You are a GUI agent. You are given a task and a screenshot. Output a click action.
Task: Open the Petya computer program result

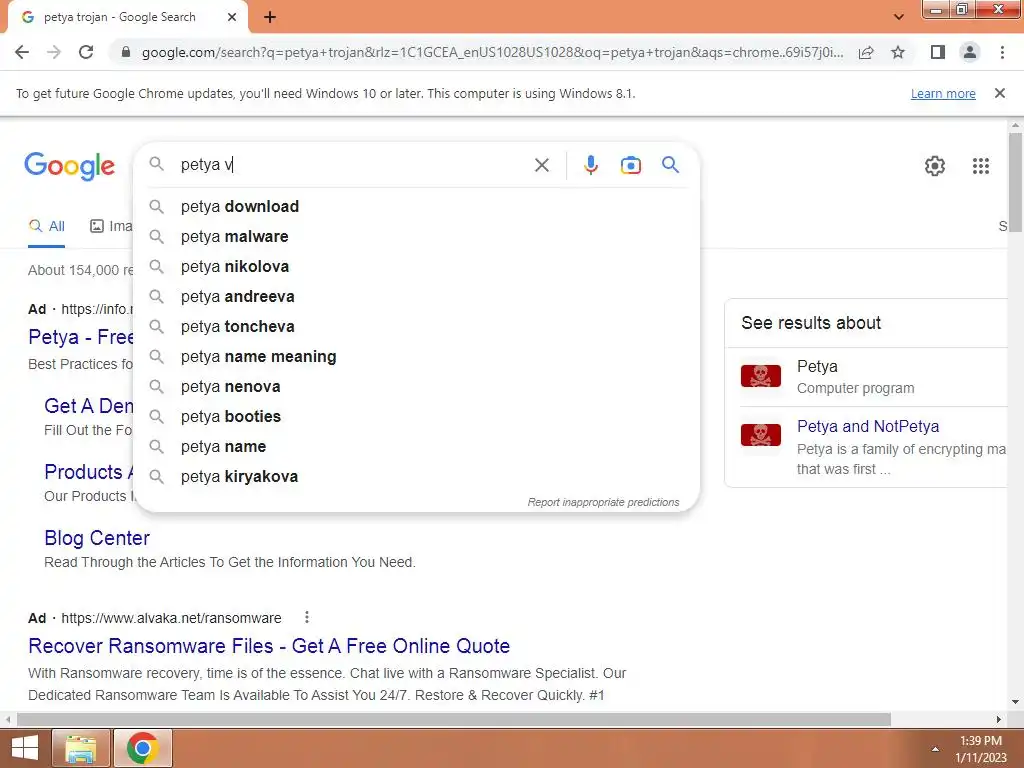pos(816,366)
